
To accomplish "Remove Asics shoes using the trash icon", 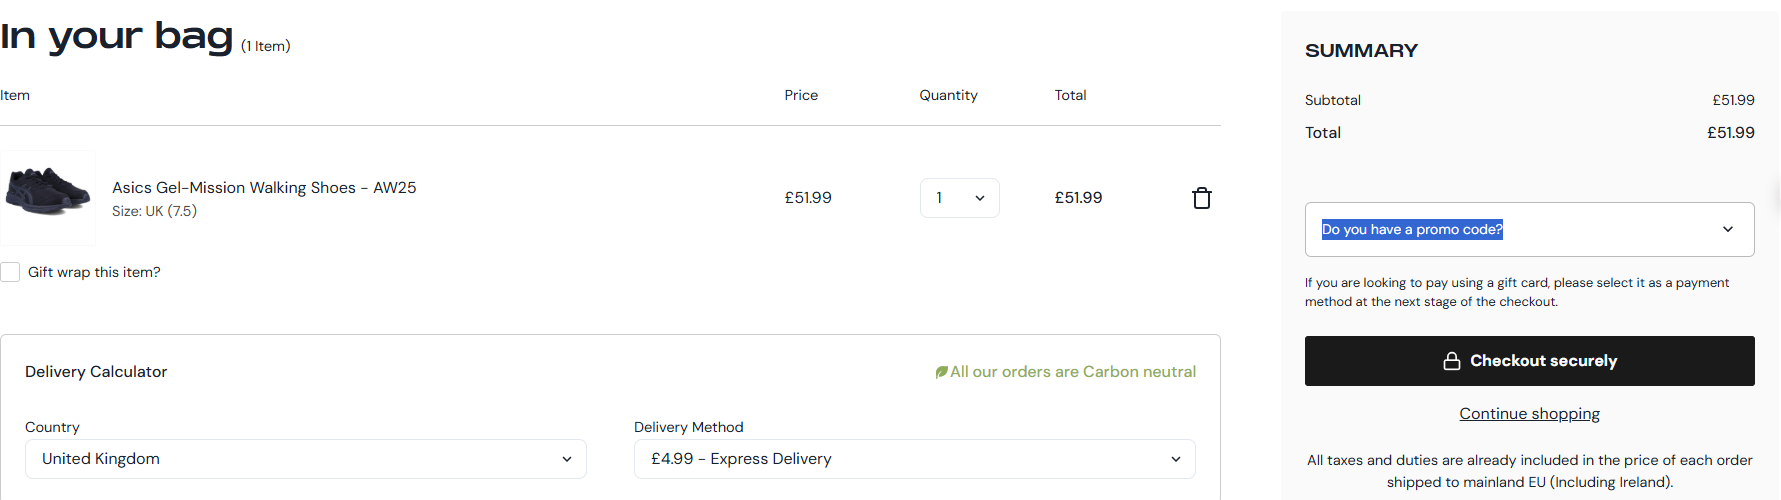I will coord(1202,198).
